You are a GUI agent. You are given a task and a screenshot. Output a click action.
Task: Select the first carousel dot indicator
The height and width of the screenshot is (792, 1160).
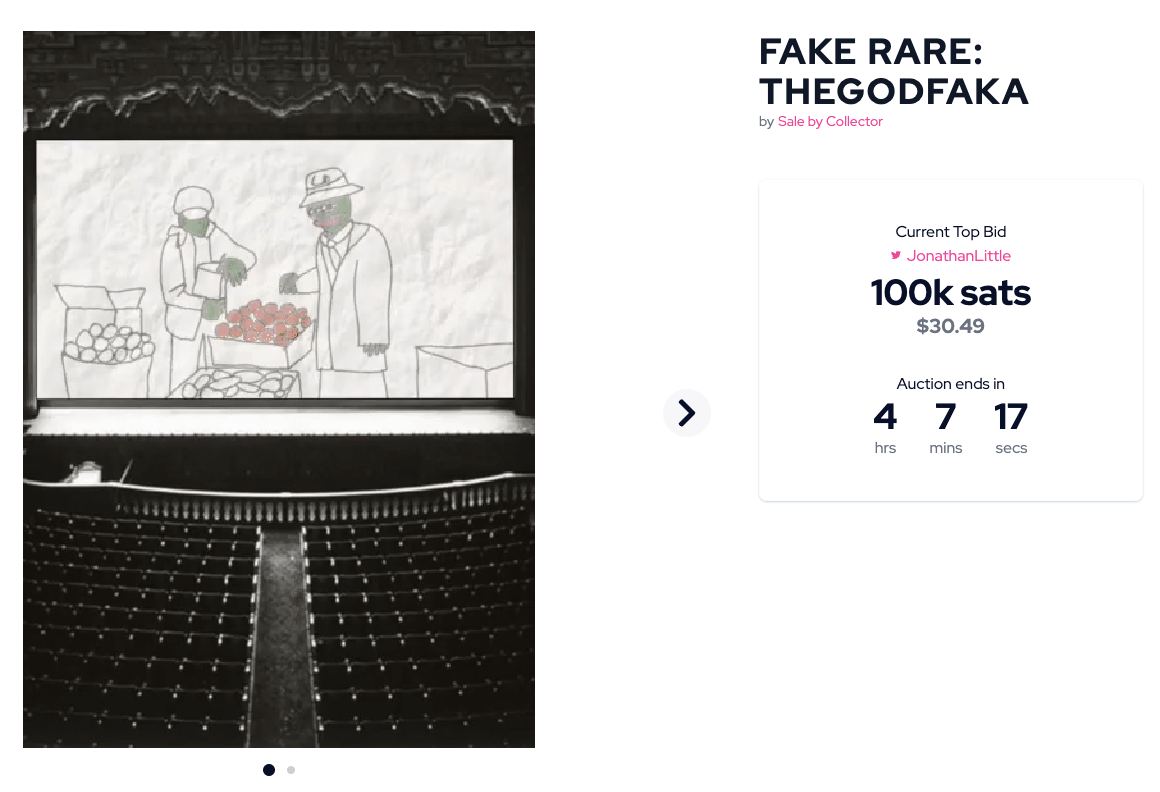point(269,770)
